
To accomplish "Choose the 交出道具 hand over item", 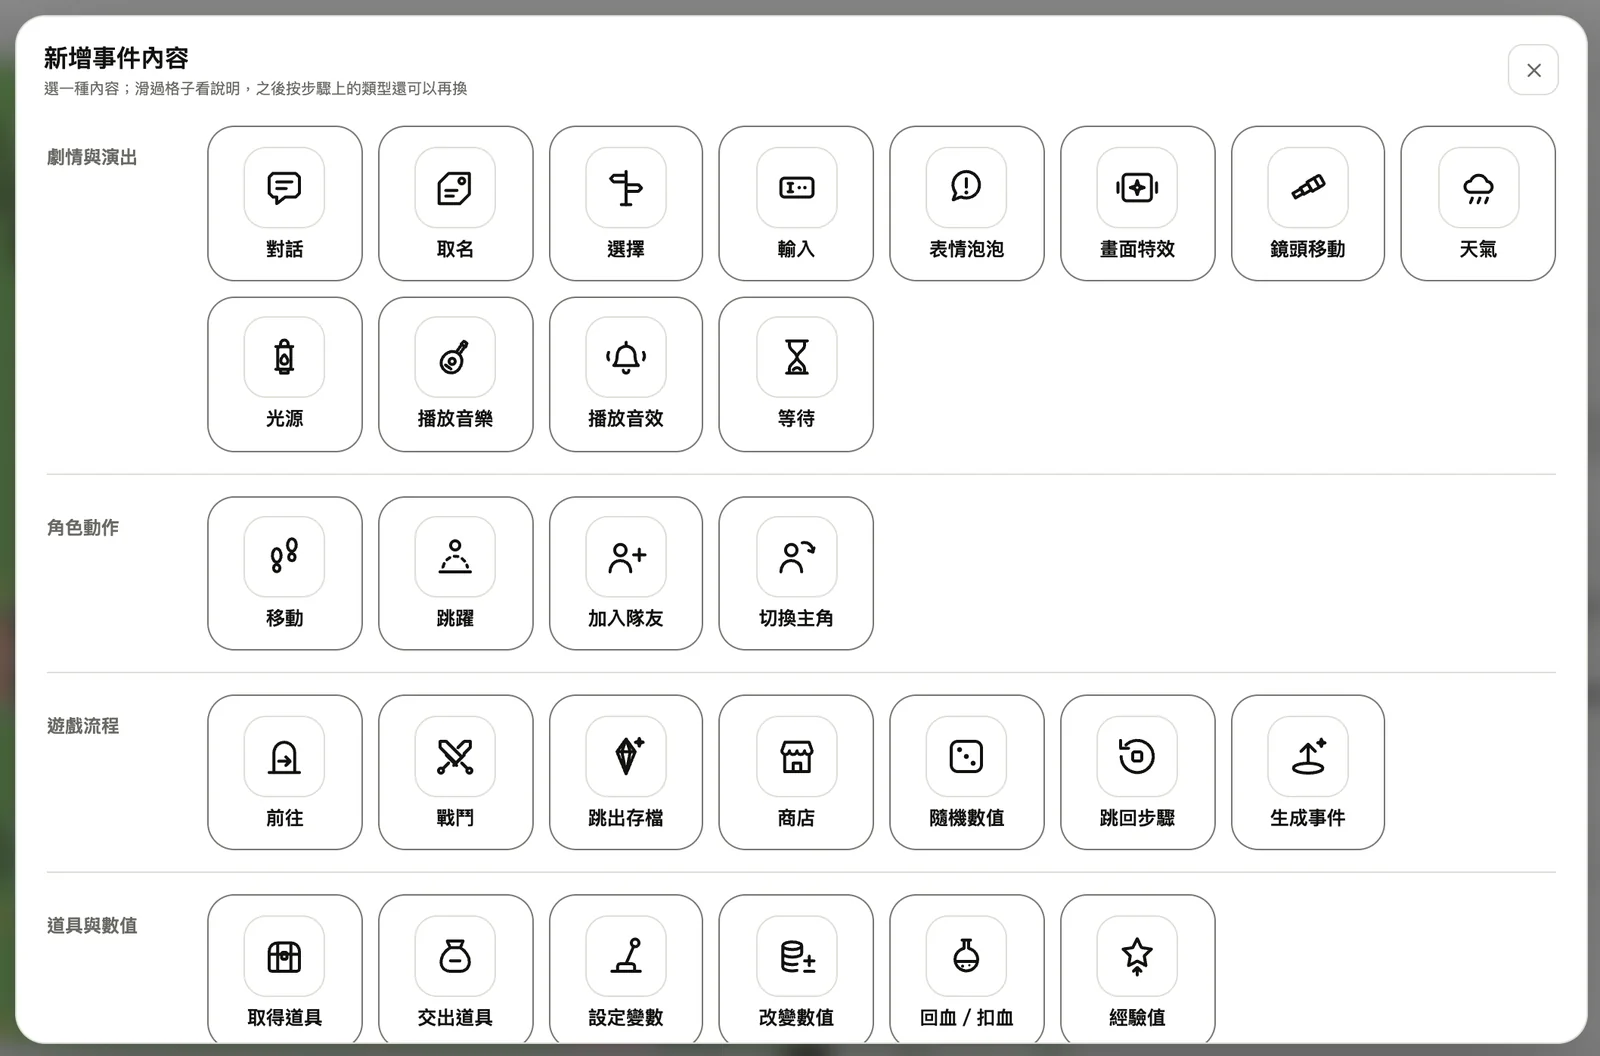I will coord(455,970).
